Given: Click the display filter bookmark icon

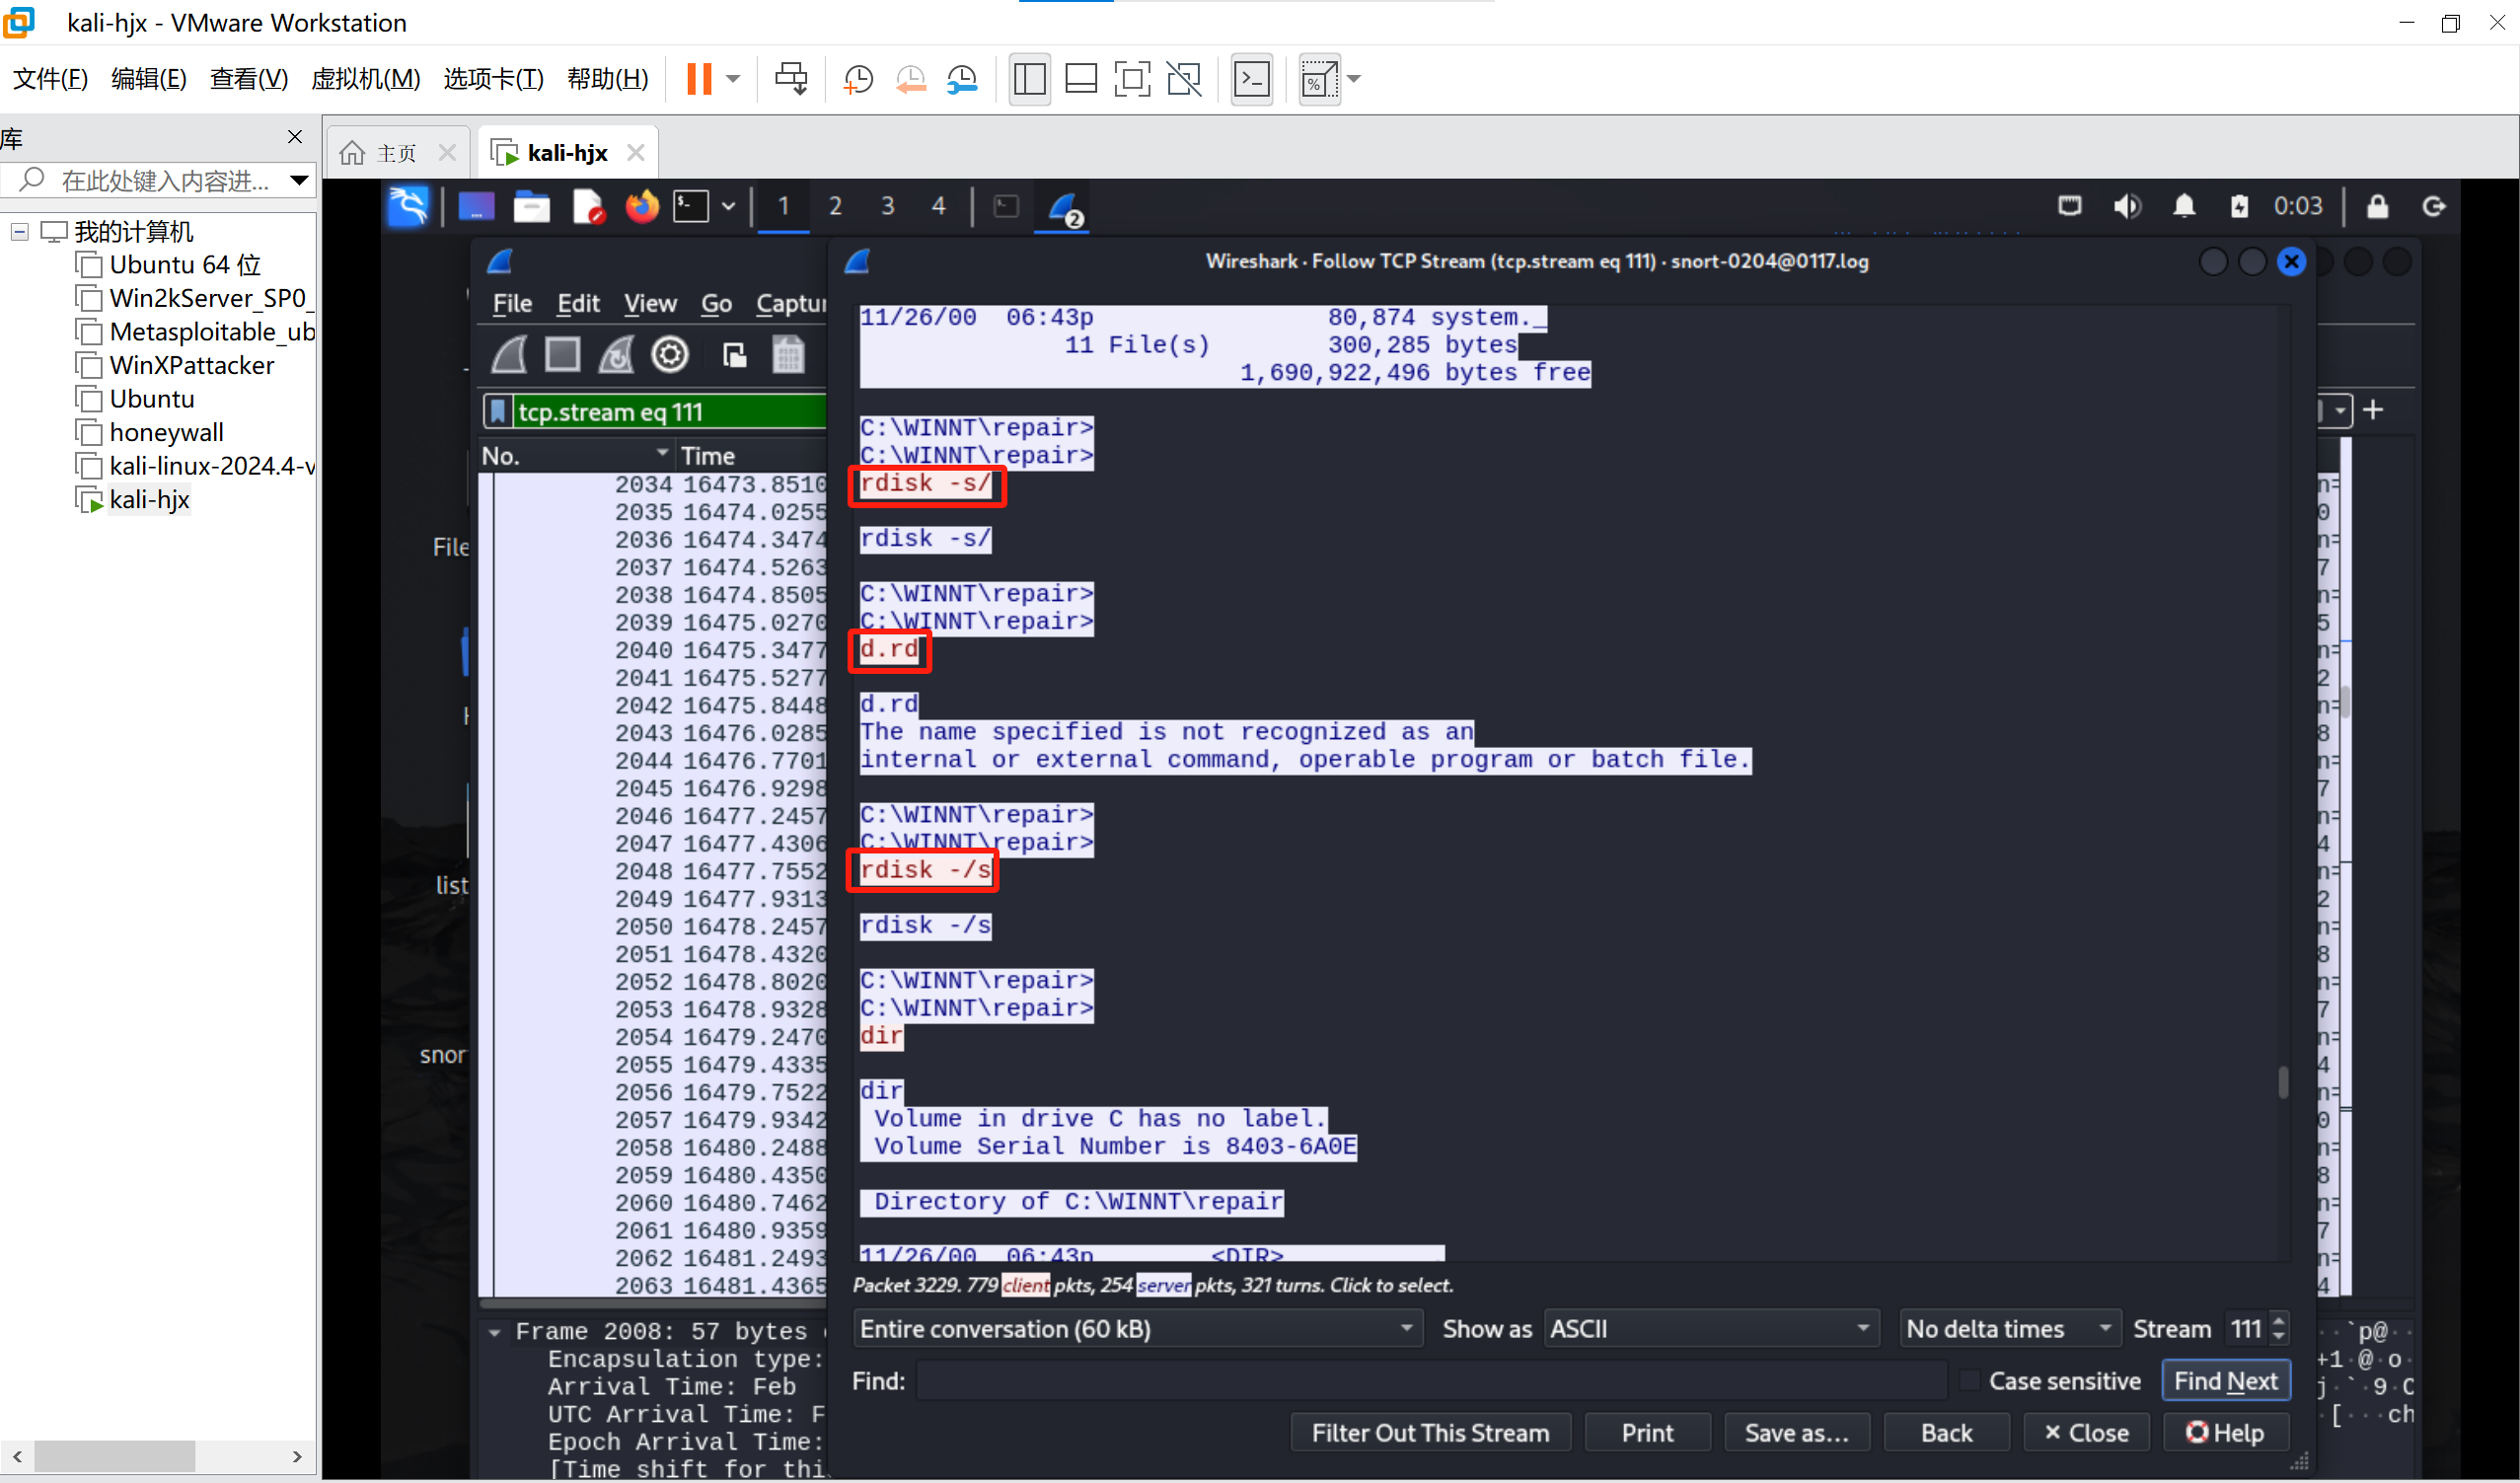Looking at the screenshot, I should [497, 412].
